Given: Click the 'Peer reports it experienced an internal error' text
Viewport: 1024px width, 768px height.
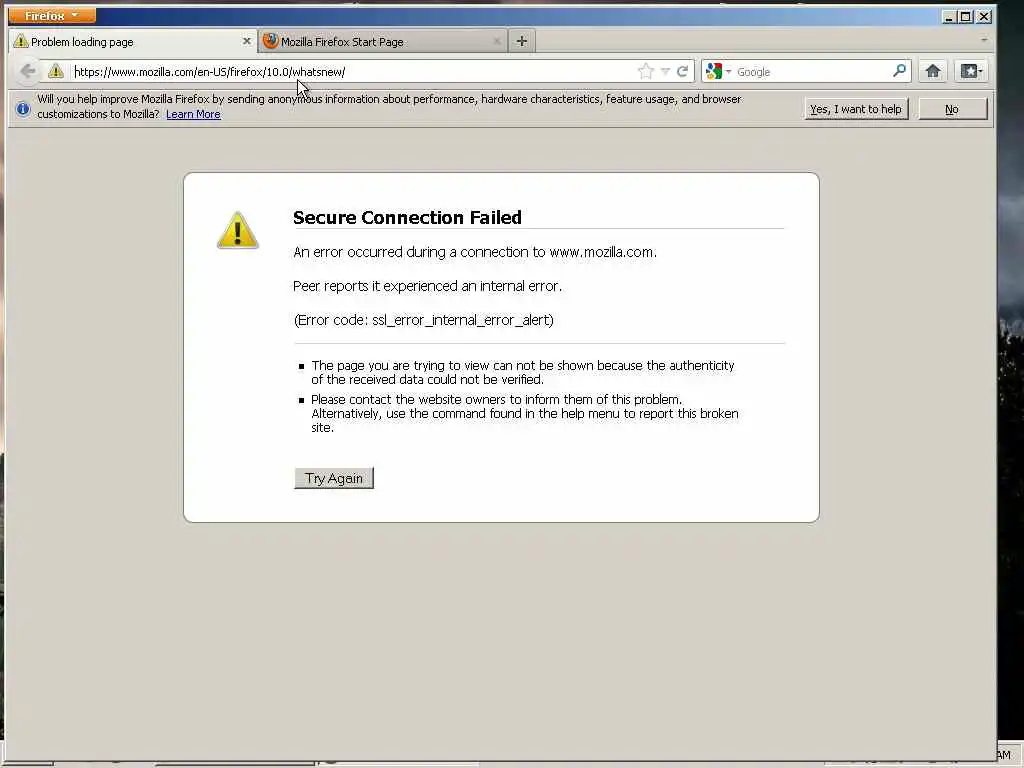Looking at the screenshot, I should [x=427, y=286].
